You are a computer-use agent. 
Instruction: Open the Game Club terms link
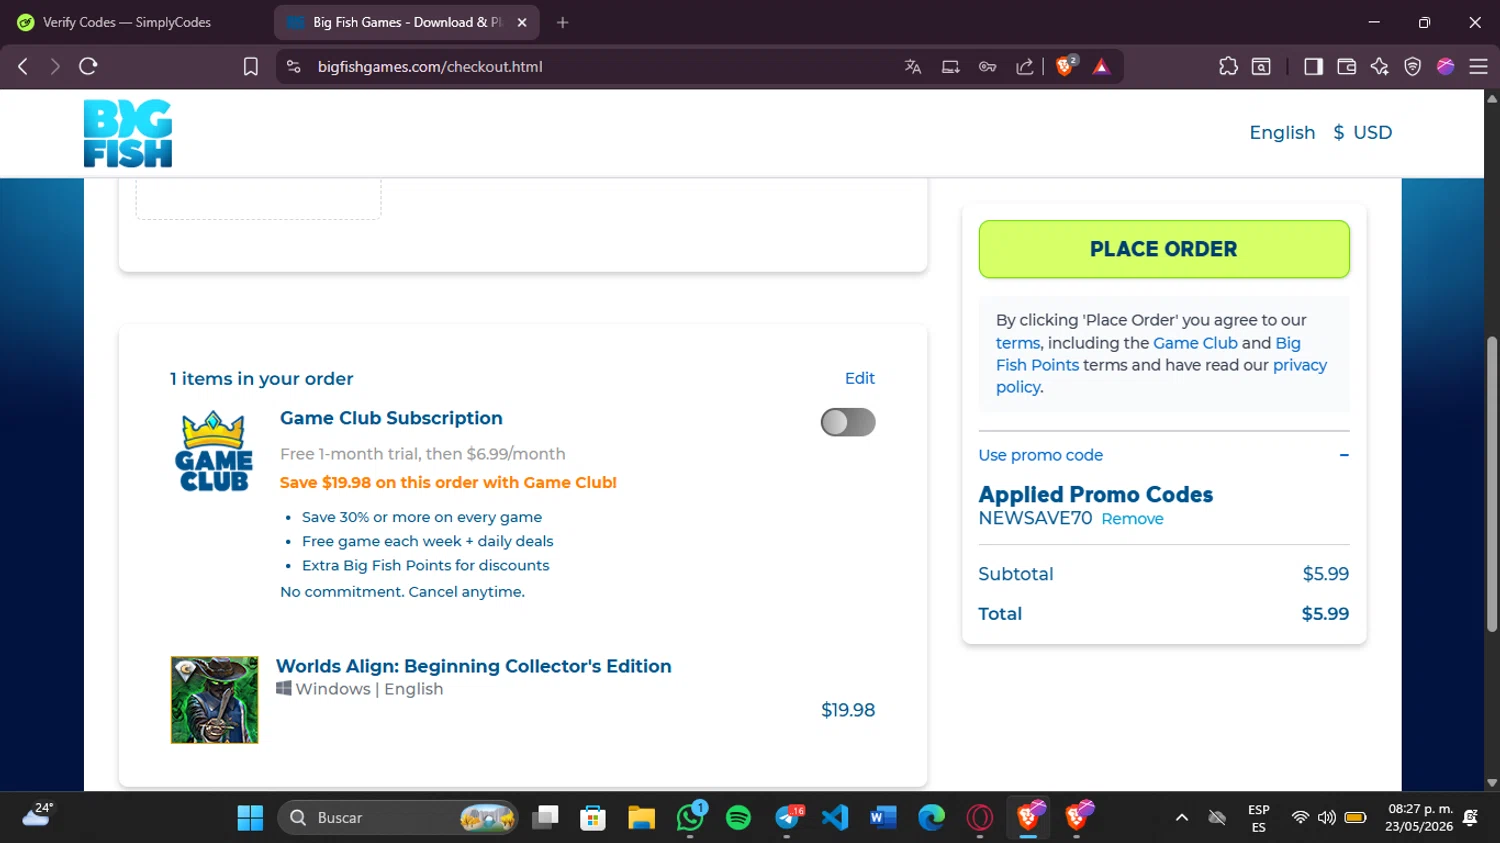pyautogui.click(x=1195, y=343)
